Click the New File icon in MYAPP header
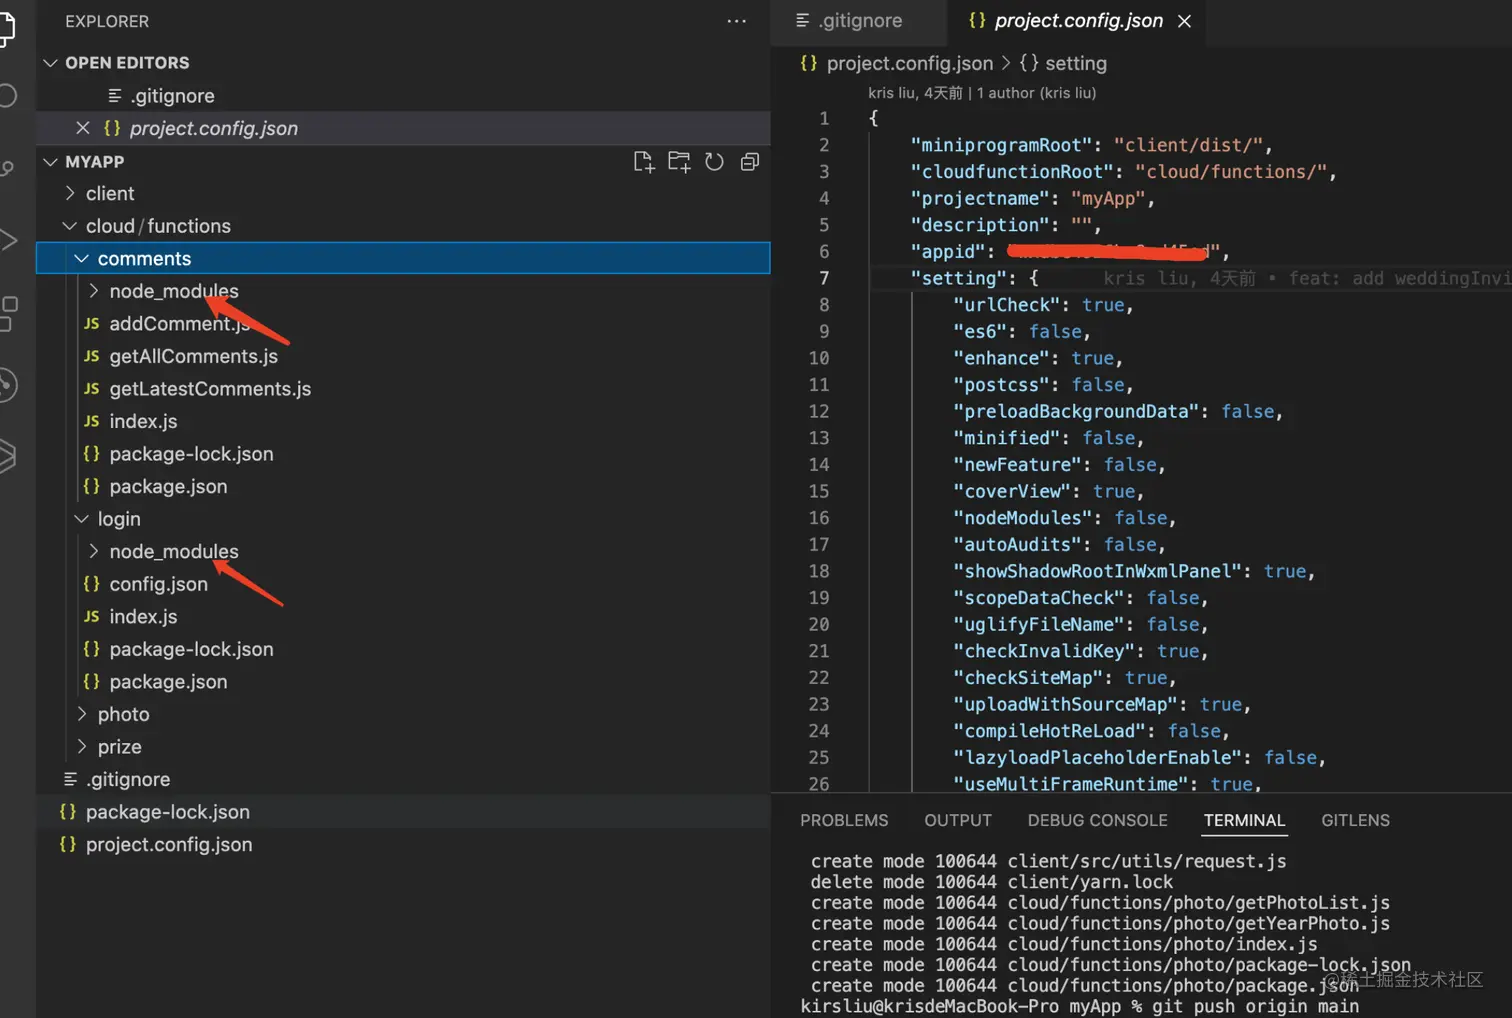 click(x=644, y=162)
